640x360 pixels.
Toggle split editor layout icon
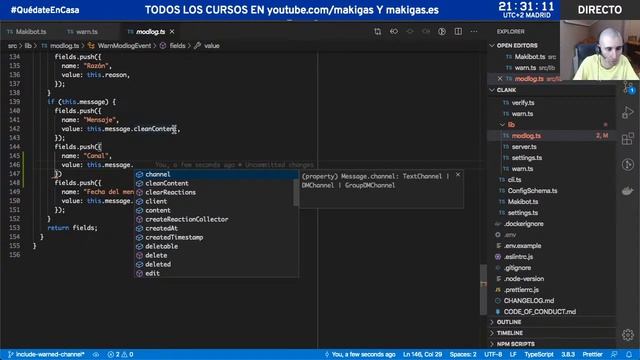(x=458, y=31)
